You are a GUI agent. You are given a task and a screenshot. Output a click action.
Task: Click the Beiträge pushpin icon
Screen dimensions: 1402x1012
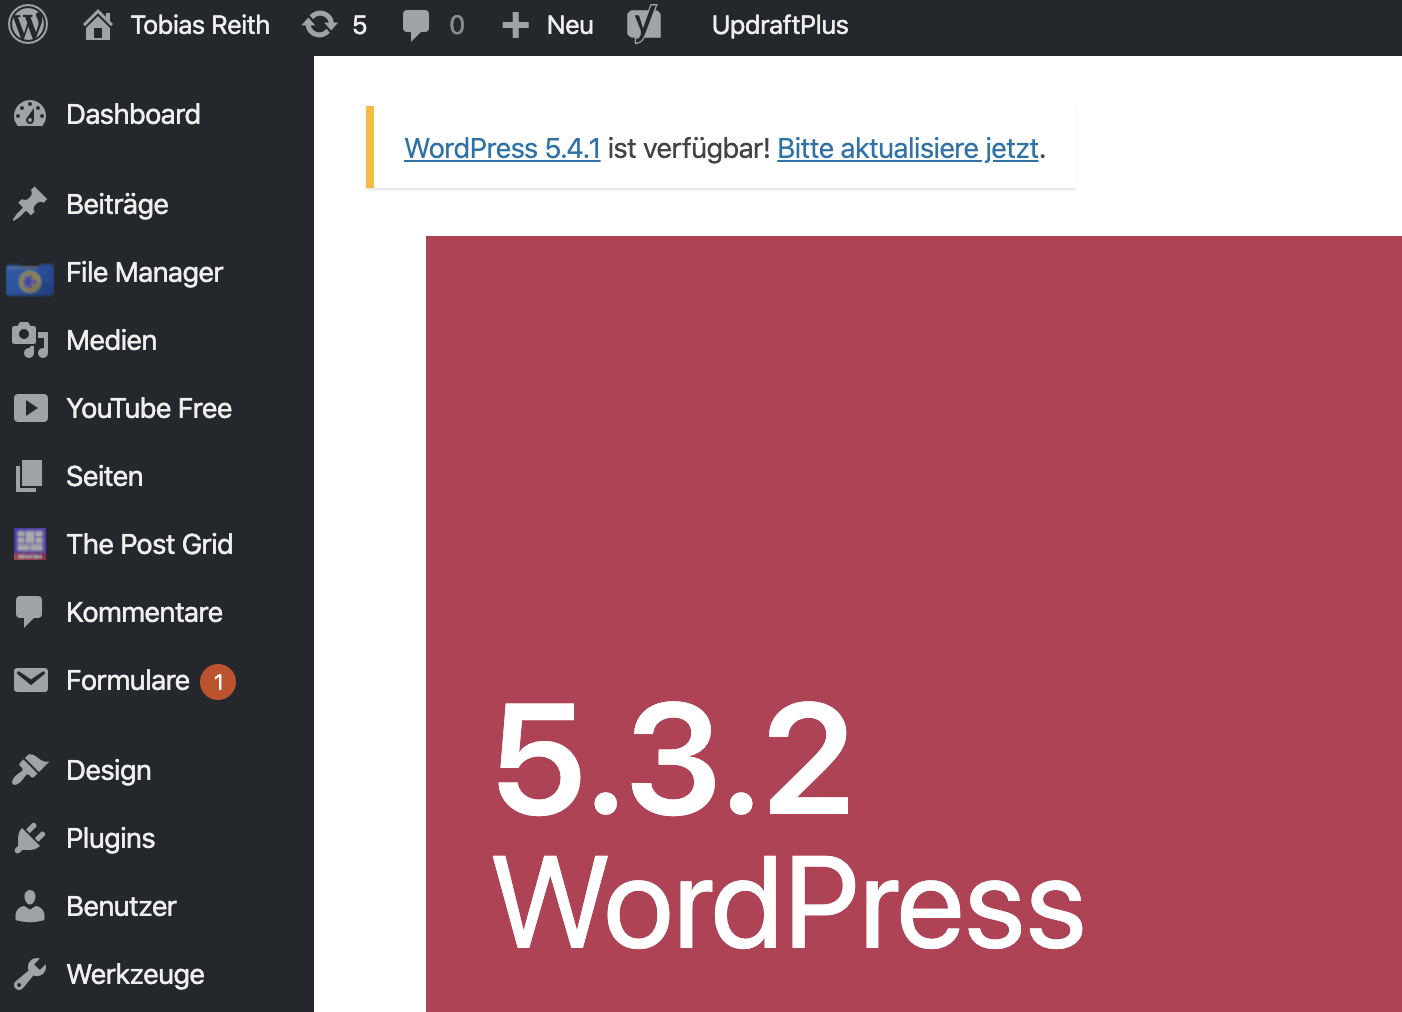[30, 204]
